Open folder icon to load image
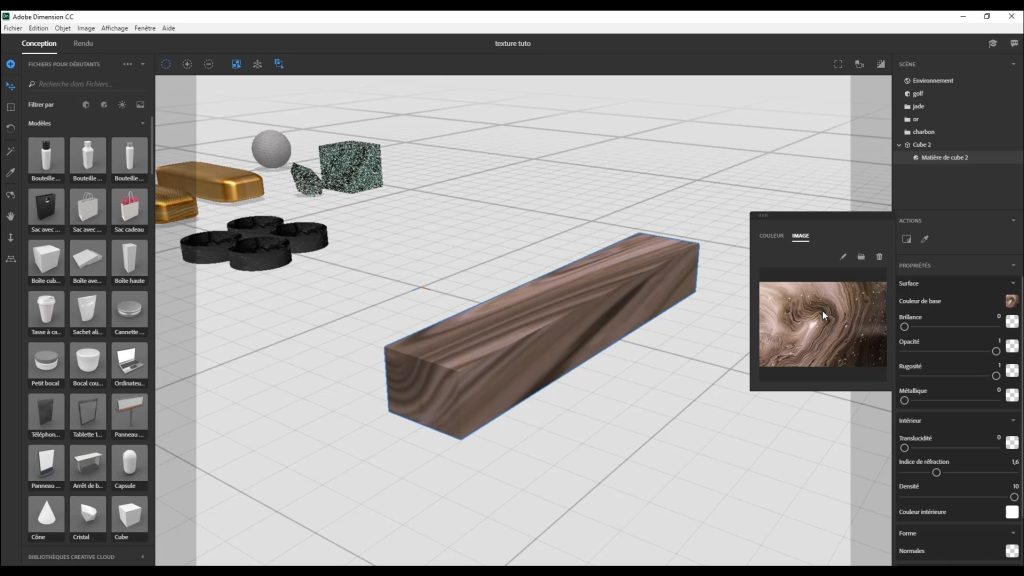1024x576 pixels. [861, 257]
